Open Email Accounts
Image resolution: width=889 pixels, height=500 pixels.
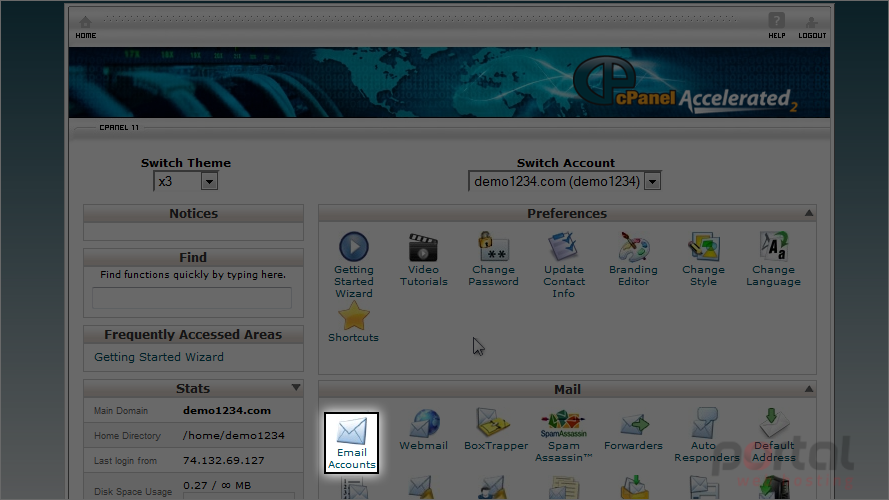tap(352, 443)
